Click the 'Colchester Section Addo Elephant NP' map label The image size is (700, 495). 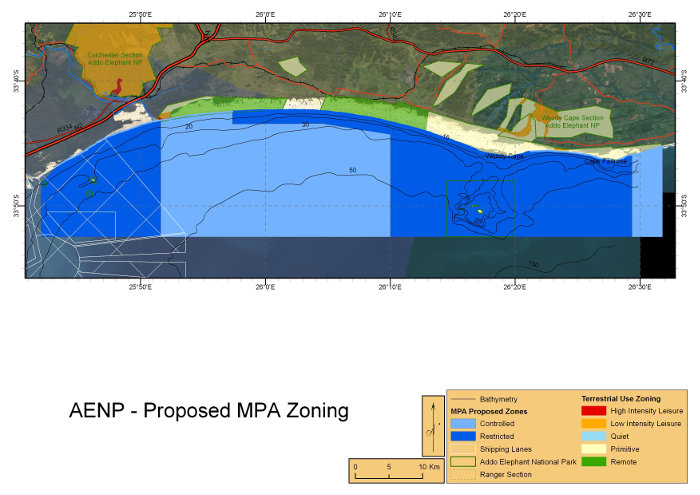(x=115, y=59)
